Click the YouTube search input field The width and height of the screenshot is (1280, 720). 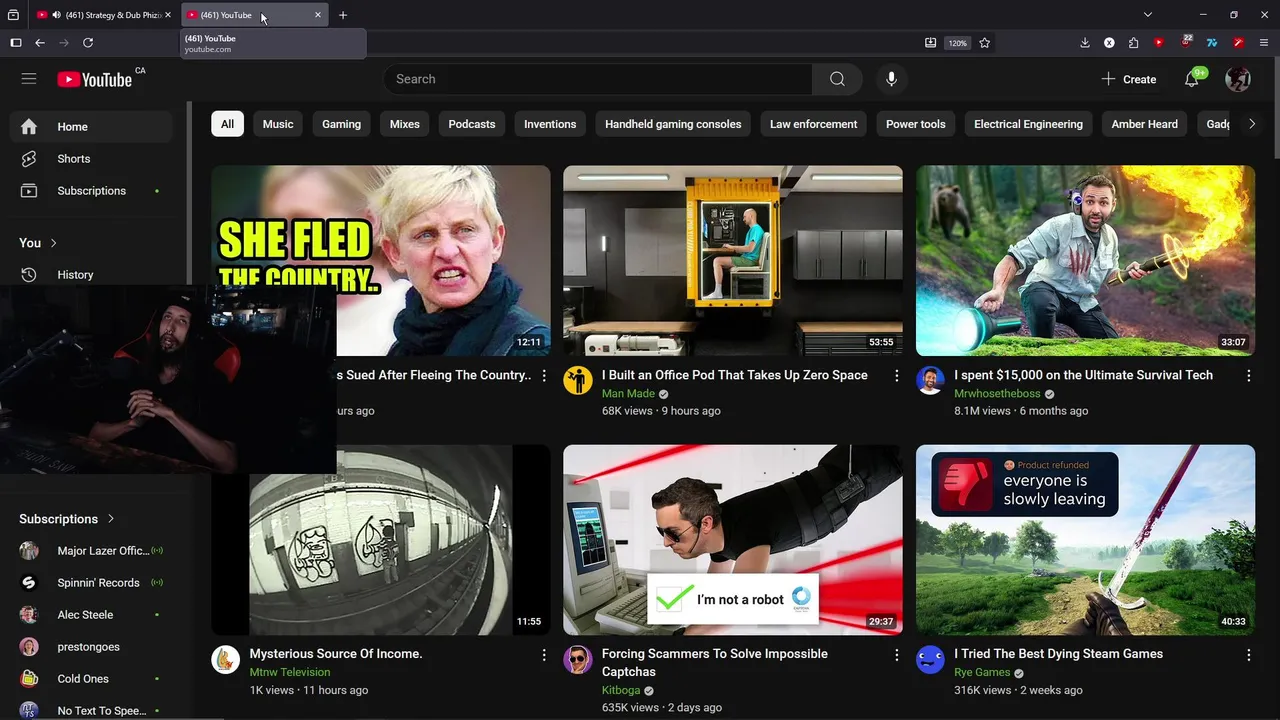(598, 79)
